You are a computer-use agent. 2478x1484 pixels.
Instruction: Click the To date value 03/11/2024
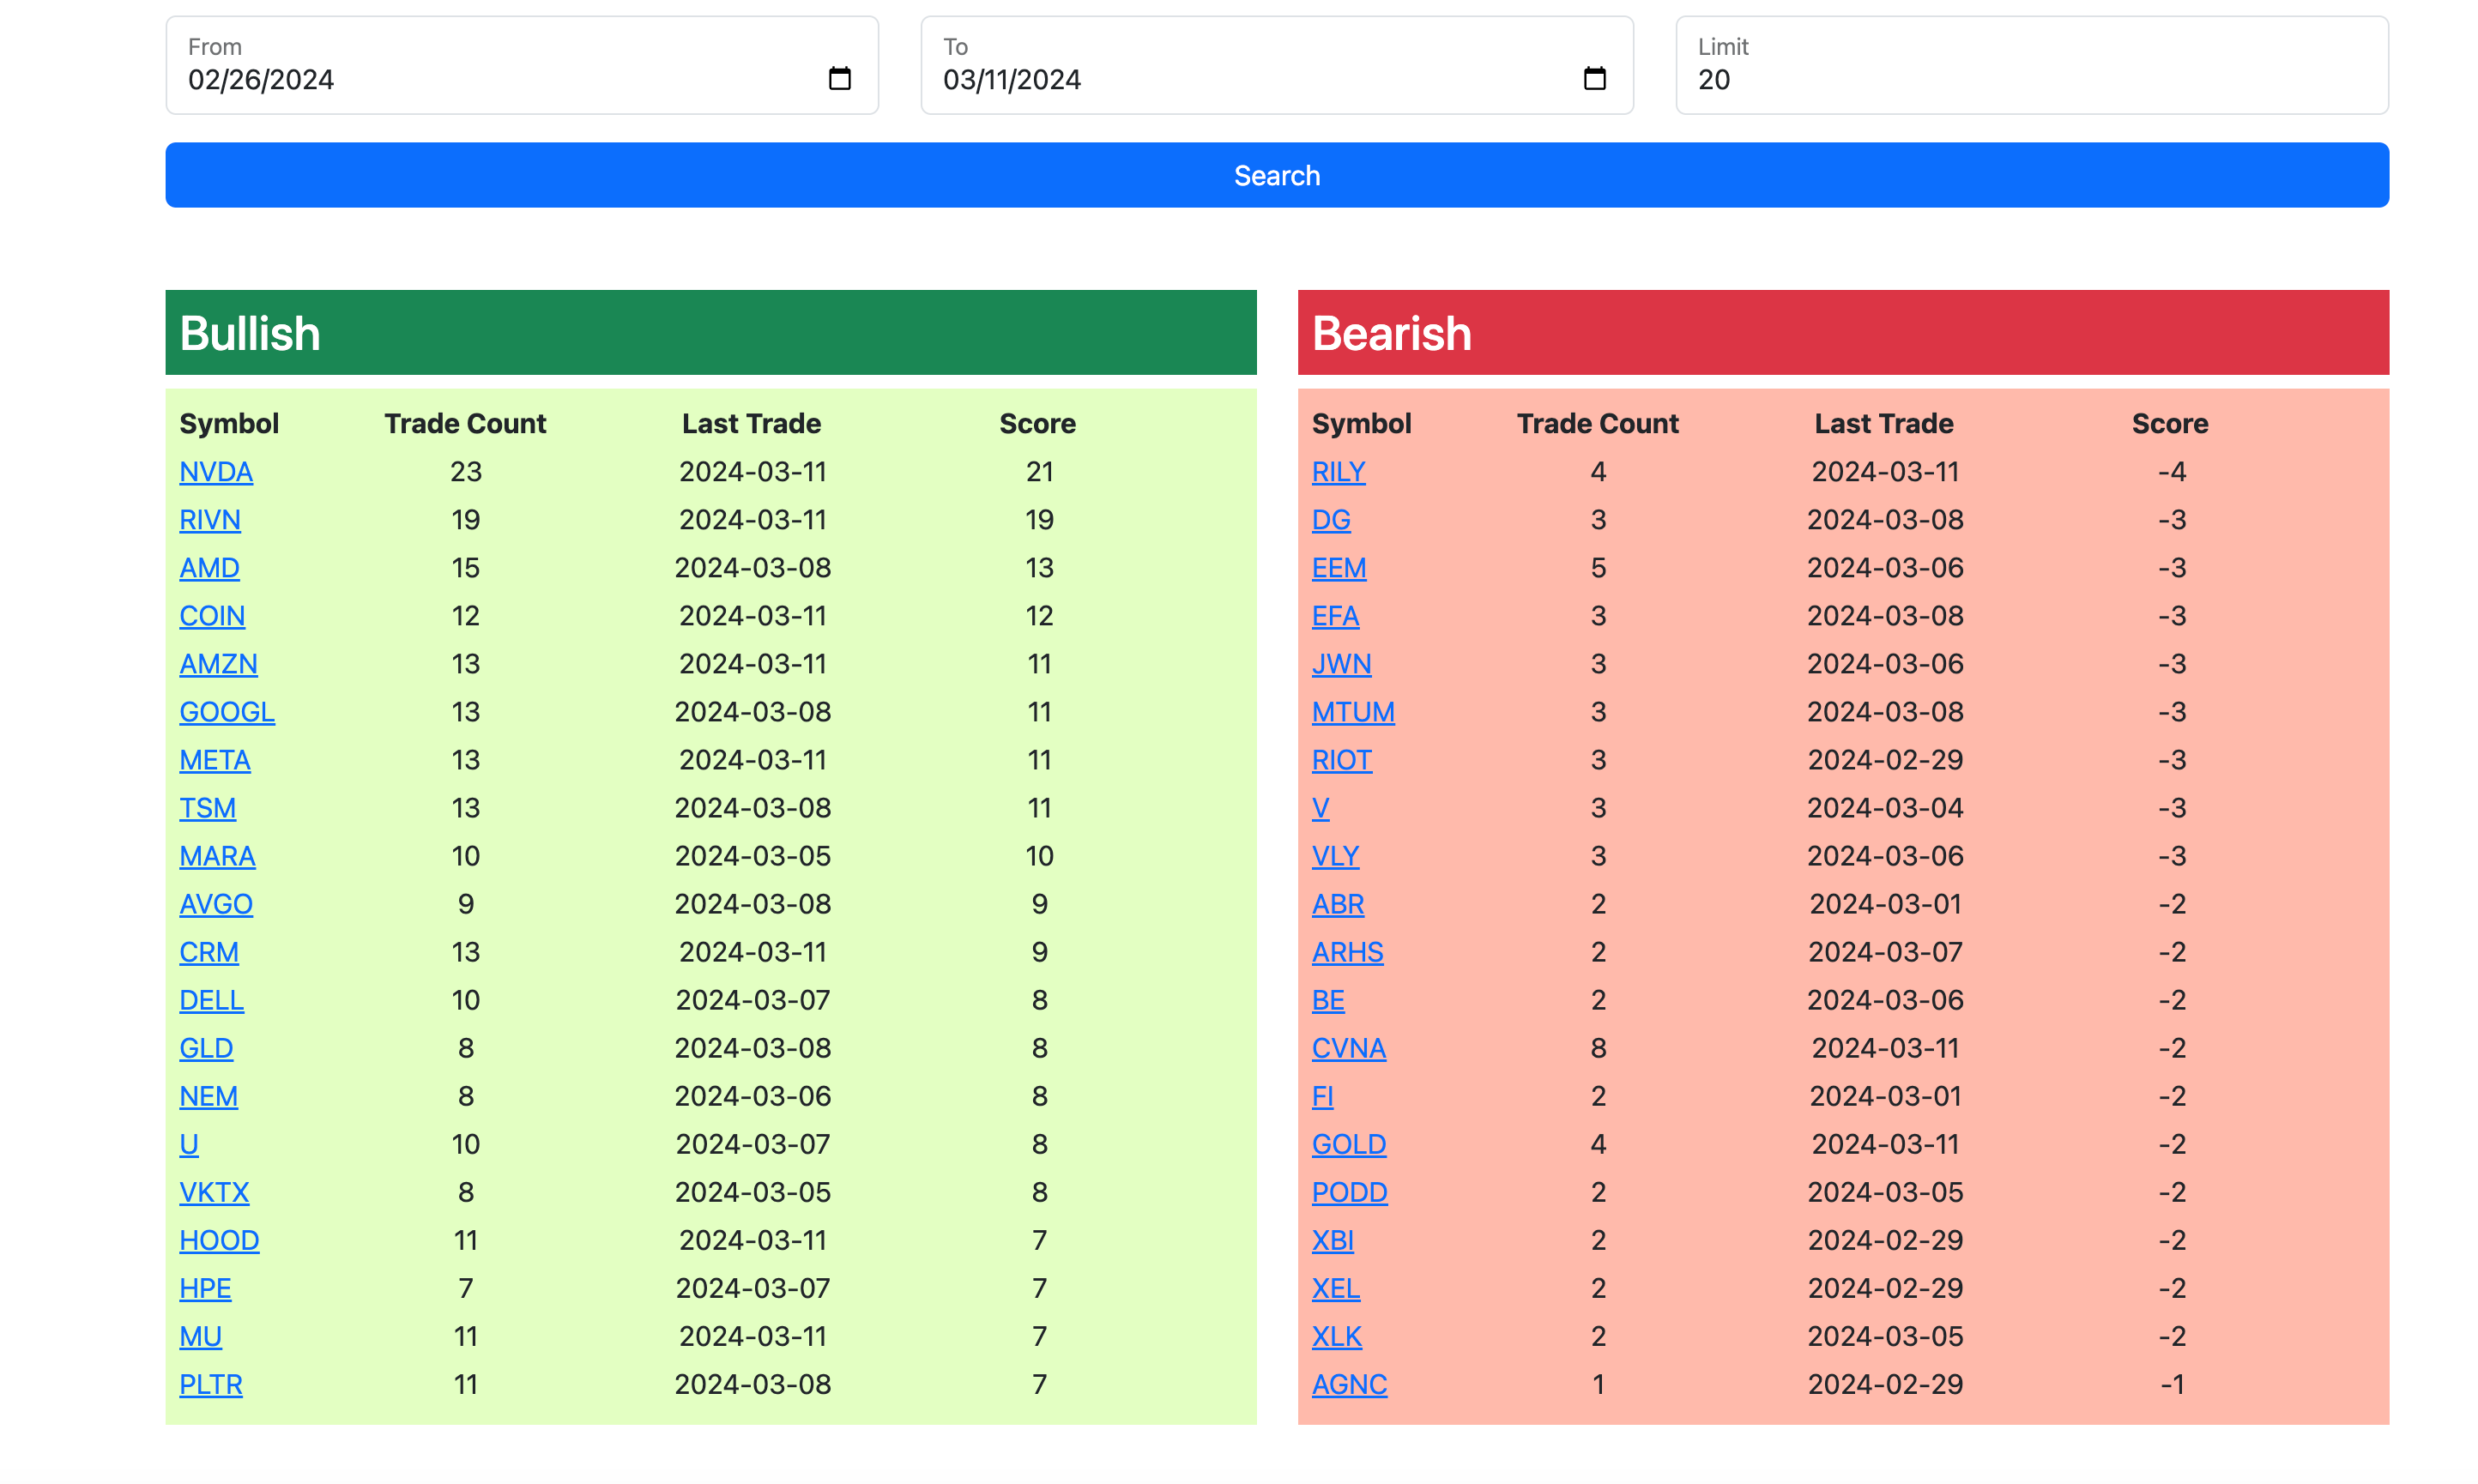click(x=1011, y=80)
